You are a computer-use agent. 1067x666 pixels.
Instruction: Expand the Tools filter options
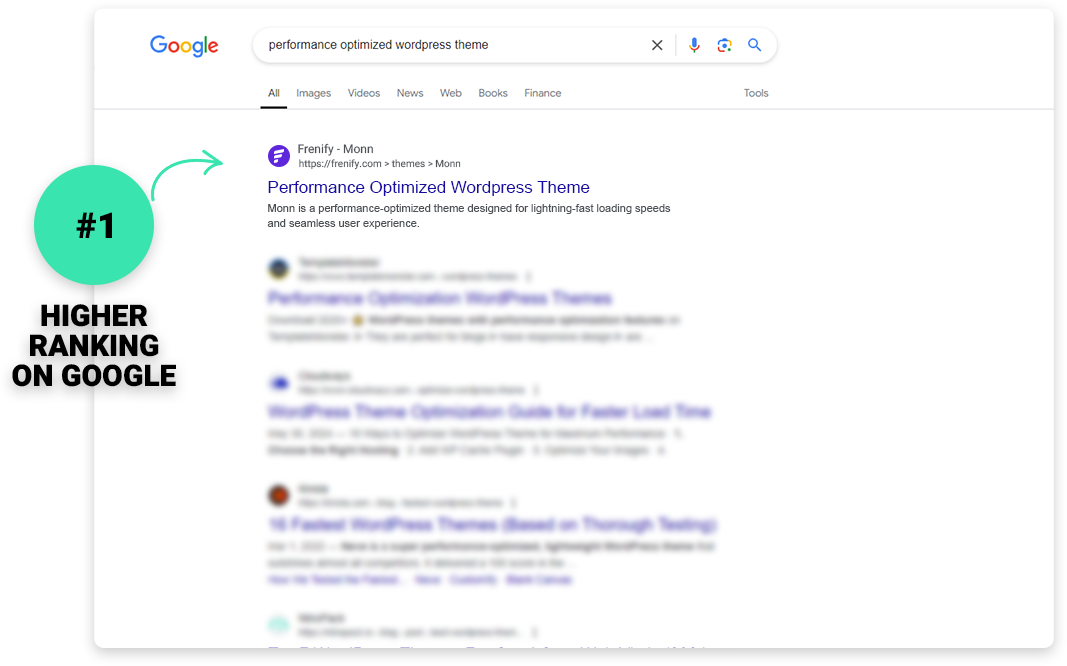pyautogui.click(x=756, y=93)
